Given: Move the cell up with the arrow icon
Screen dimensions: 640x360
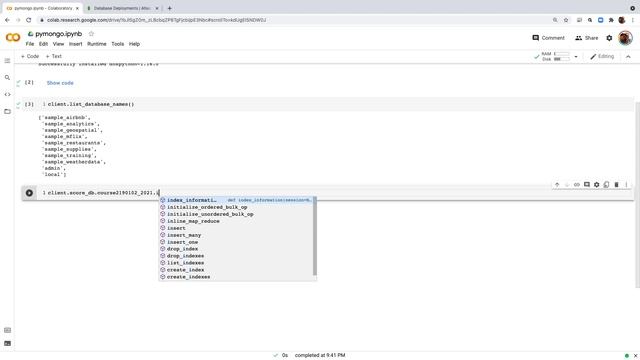Looking at the screenshot, I should 557,185.
